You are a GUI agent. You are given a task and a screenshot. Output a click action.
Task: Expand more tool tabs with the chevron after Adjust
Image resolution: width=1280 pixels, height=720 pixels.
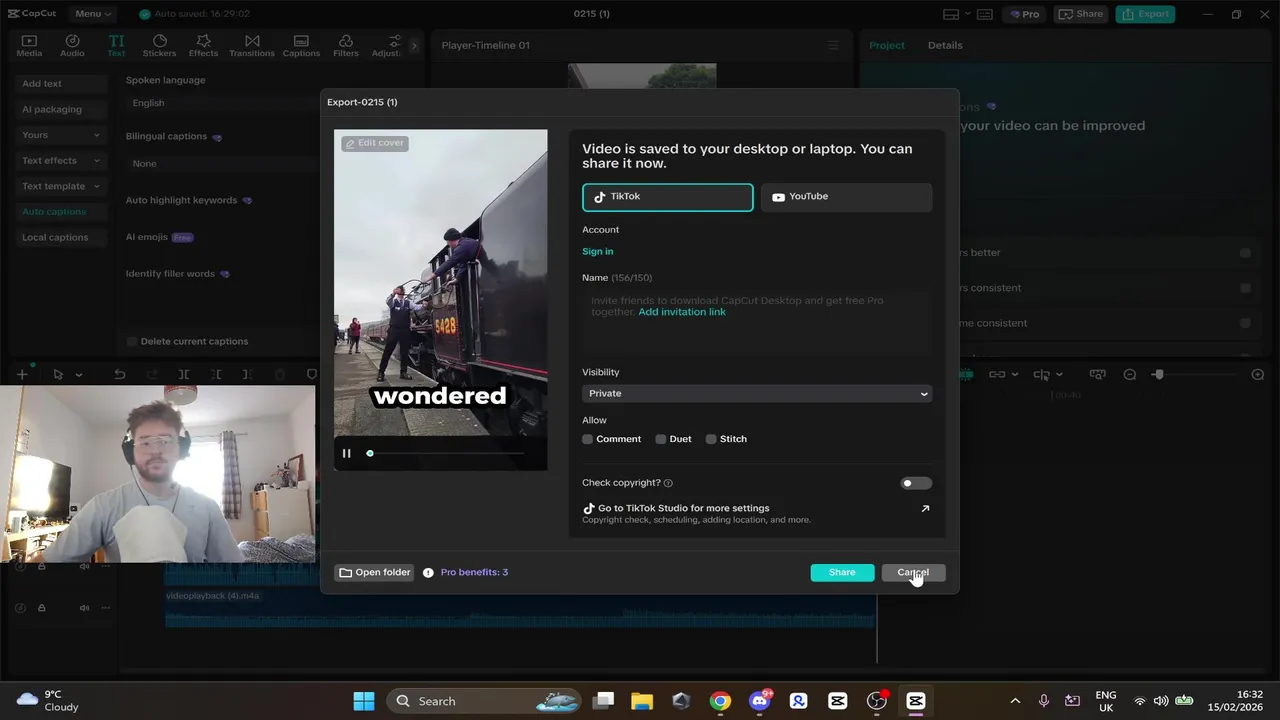point(414,45)
